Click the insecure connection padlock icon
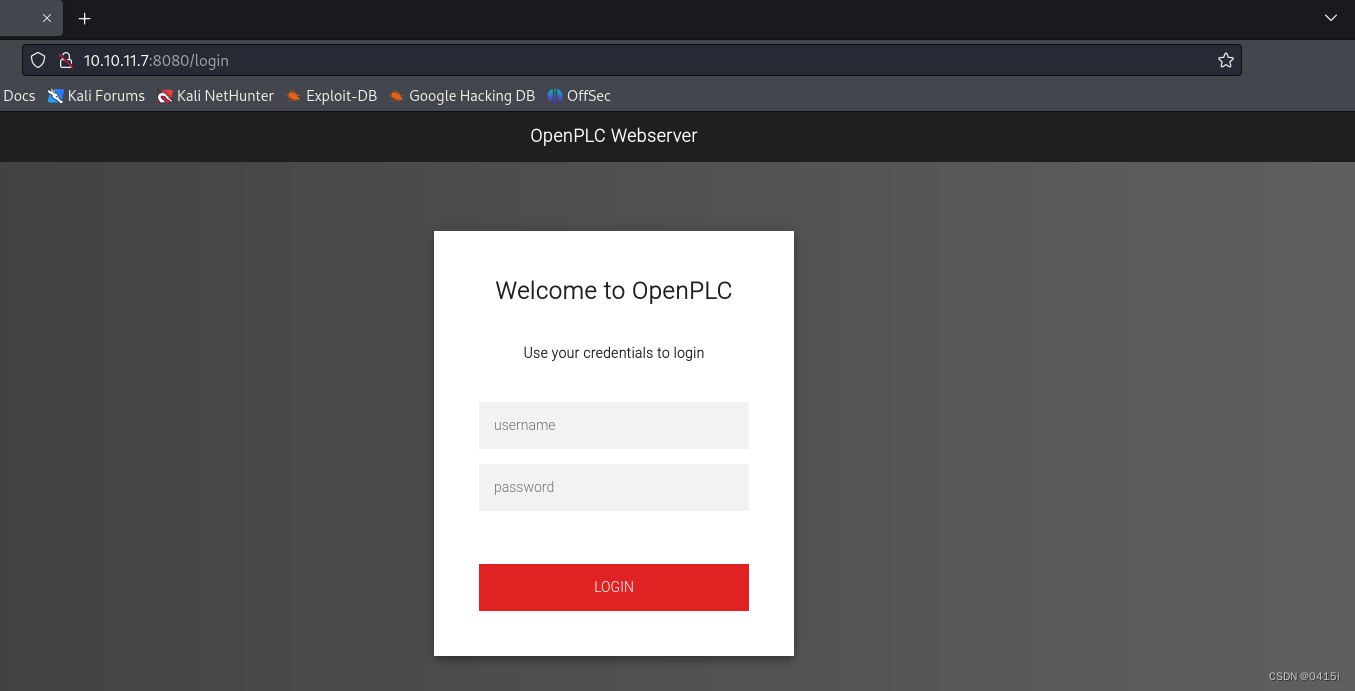 coord(66,60)
